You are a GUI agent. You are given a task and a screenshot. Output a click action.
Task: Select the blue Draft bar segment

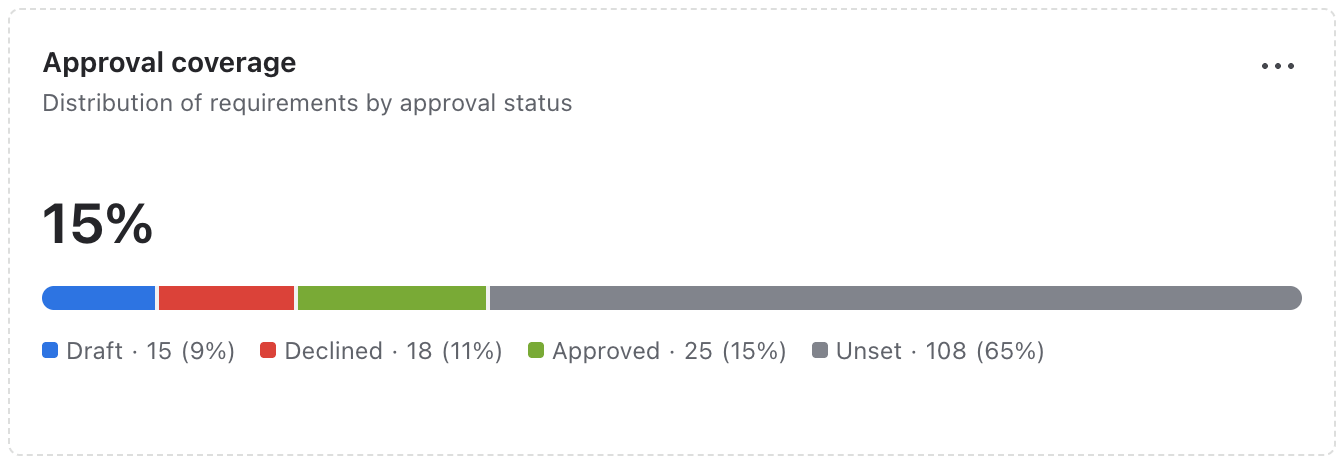pyautogui.click(x=99, y=298)
